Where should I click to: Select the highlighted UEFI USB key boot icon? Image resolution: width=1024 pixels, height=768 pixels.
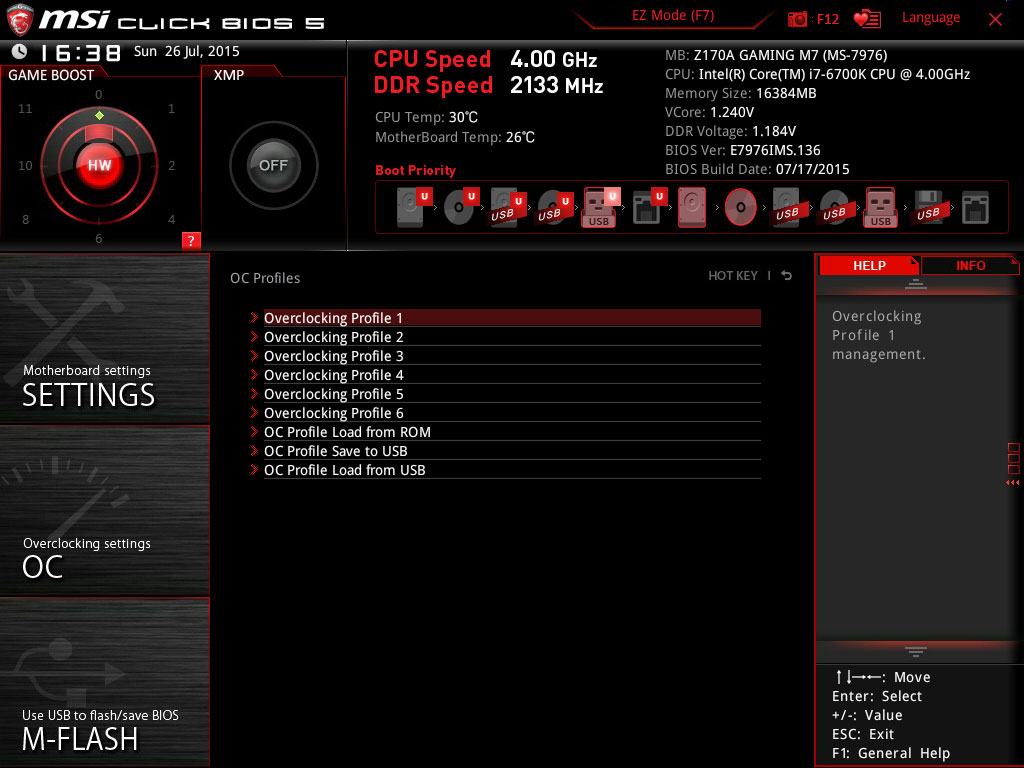[x=601, y=207]
